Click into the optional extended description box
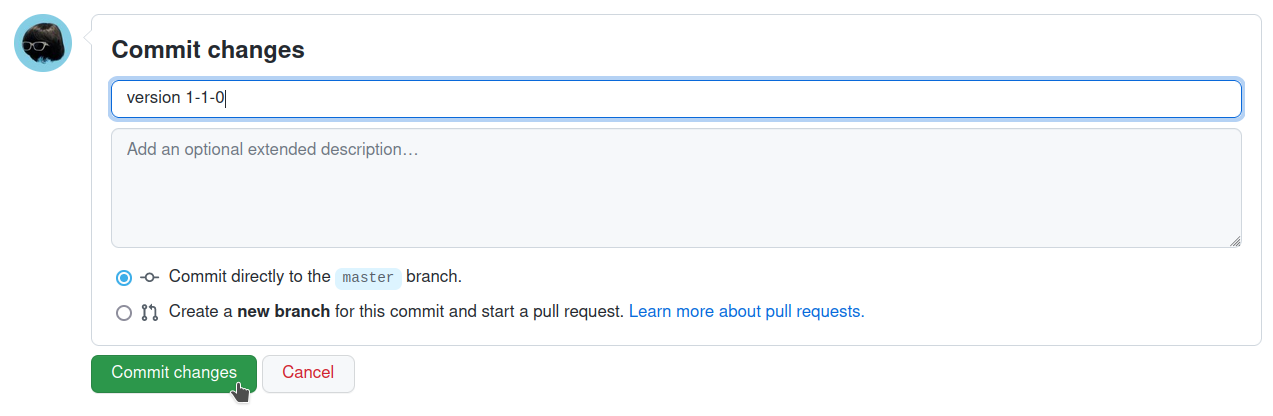 pyautogui.click(x=676, y=200)
